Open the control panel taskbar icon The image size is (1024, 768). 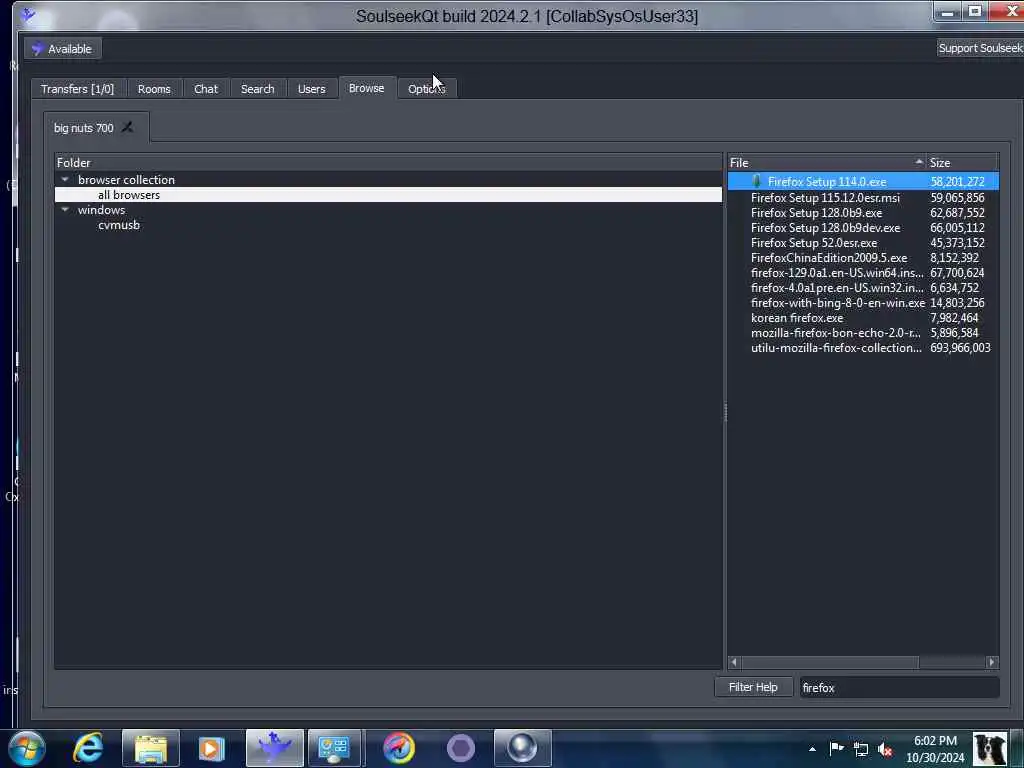(x=334, y=748)
